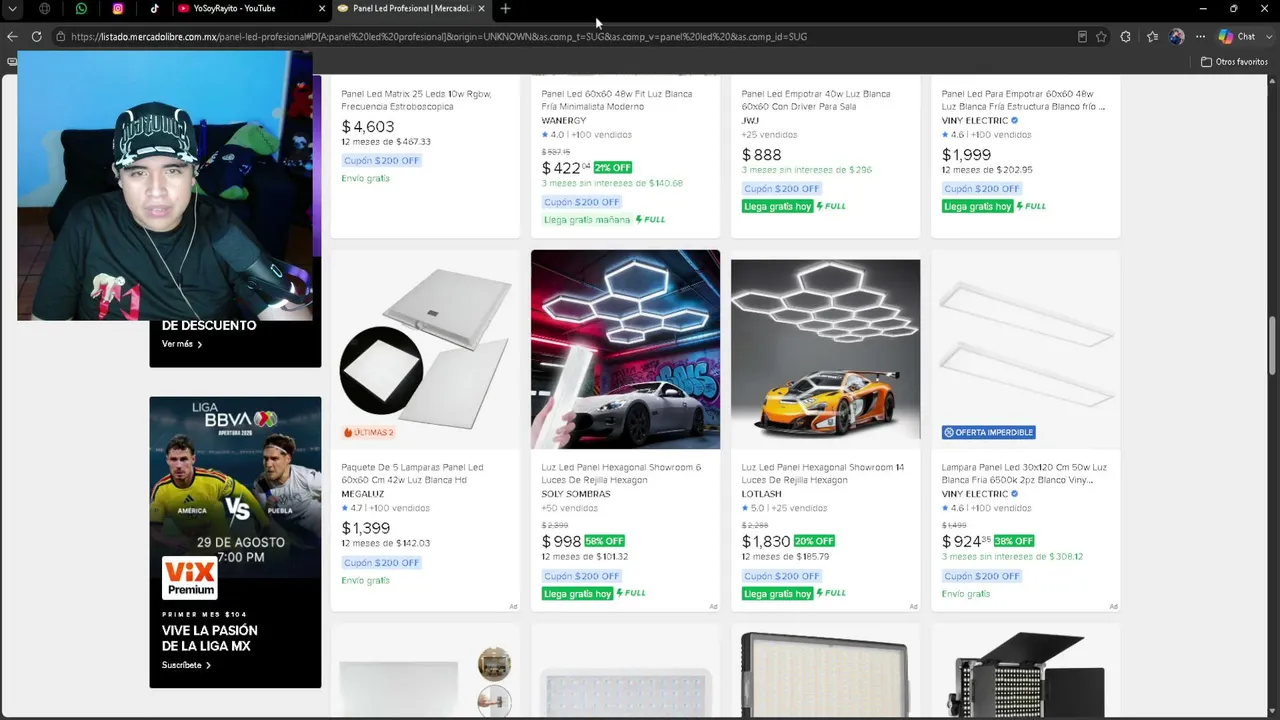Open the ViX Premium Liga BBVA ad banner

tap(235, 542)
